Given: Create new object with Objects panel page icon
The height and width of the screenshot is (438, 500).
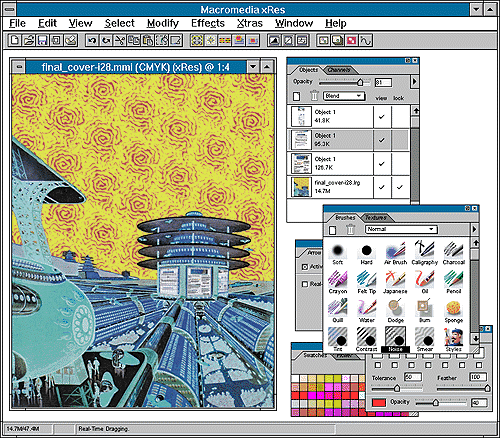Looking at the screenshot, I should pyautogui.click(x=296, y=96).
